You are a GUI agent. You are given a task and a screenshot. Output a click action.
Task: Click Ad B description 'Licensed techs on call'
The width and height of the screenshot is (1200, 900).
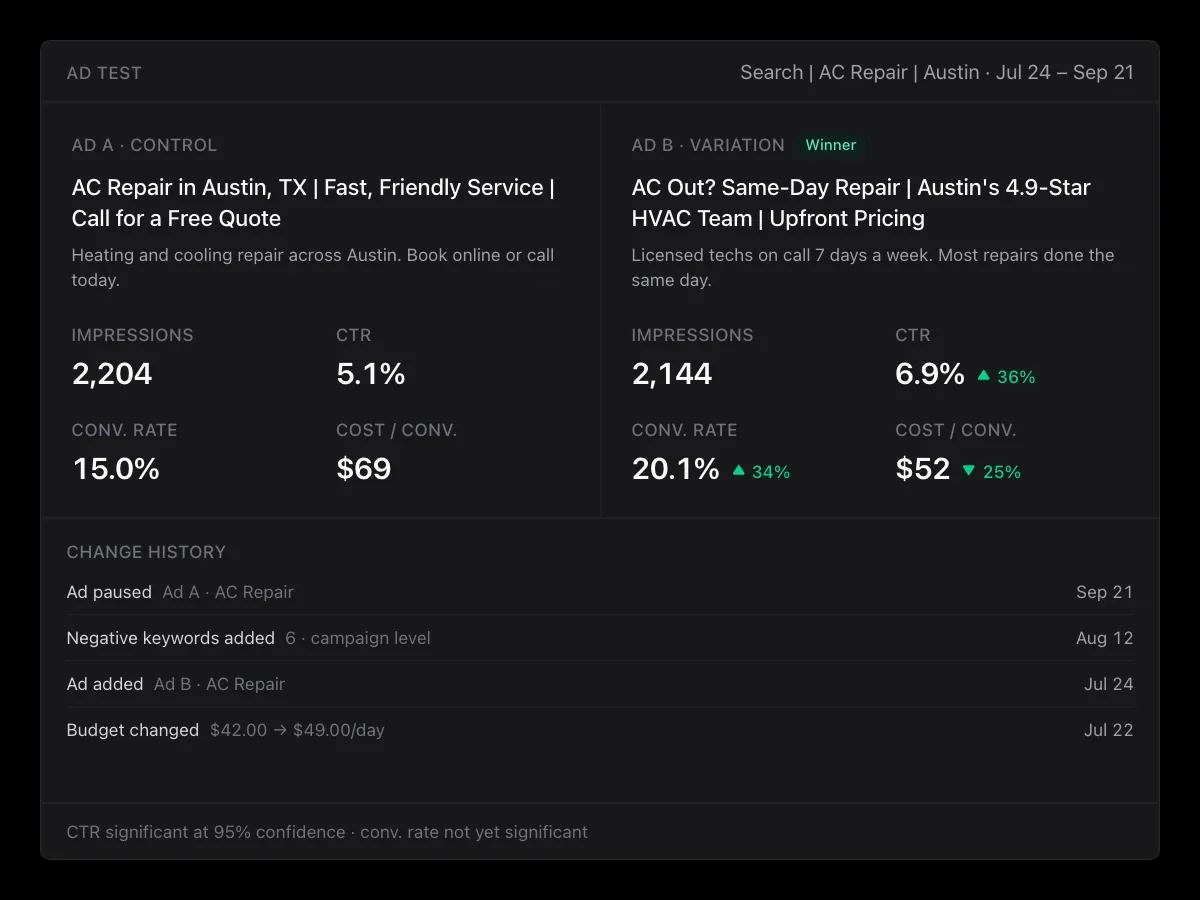[x=873, y=267]
